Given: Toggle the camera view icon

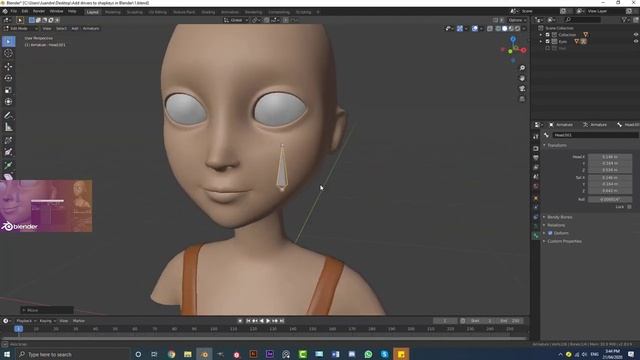Looking at the screenshot, I should point(522,89).
